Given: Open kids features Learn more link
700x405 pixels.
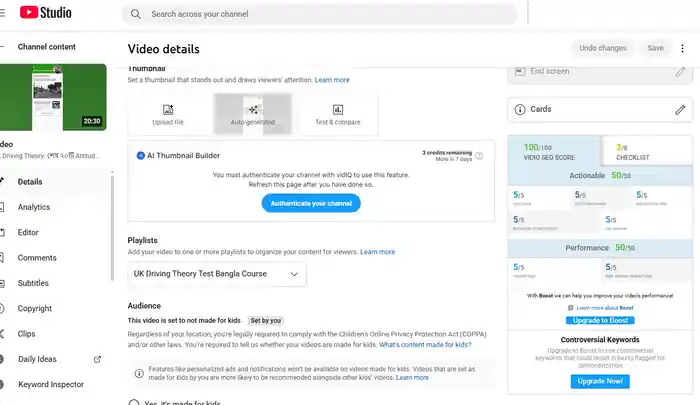Looking at the screenshot, I should click(412, 378).
